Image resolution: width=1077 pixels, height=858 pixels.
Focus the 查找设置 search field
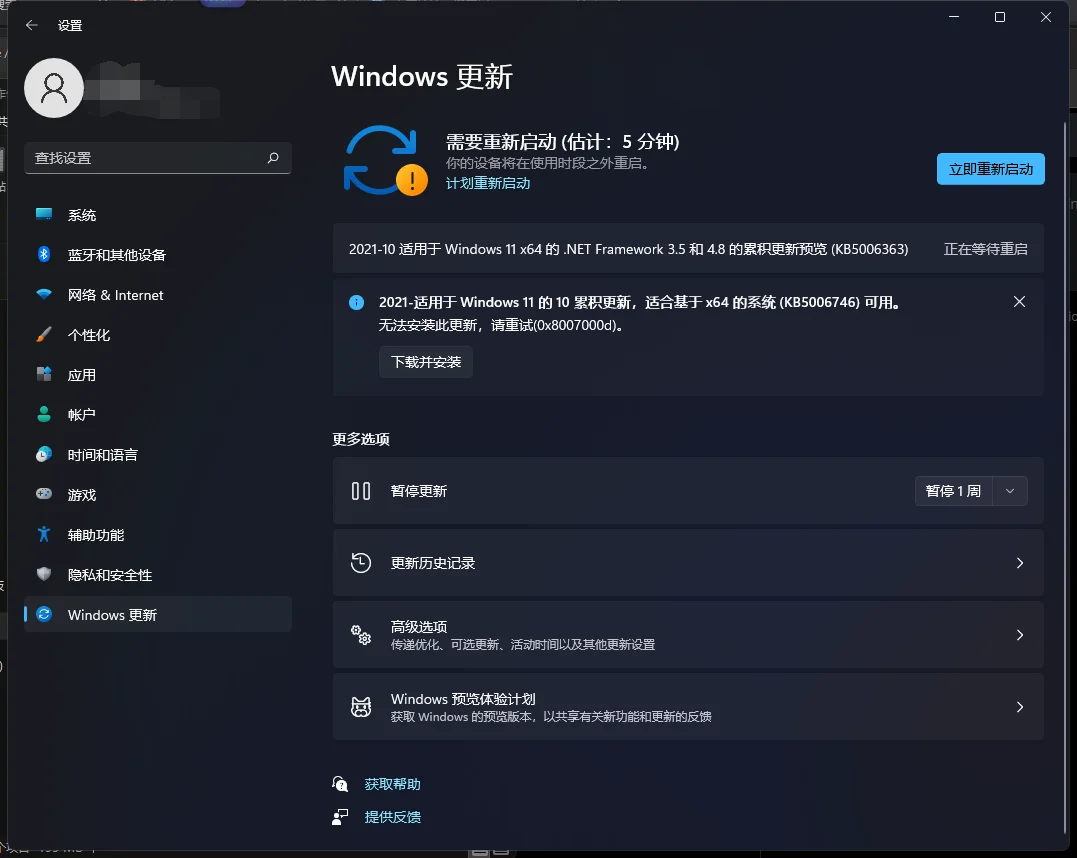pyautogui.click(x=158, y=158)
